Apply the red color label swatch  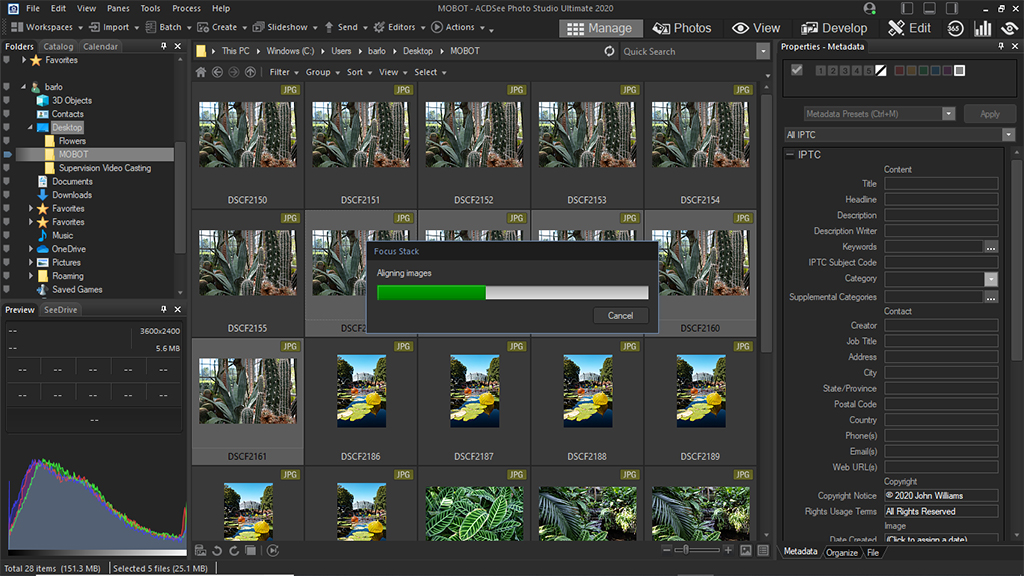pyautogui.click(x=900, y=70)
